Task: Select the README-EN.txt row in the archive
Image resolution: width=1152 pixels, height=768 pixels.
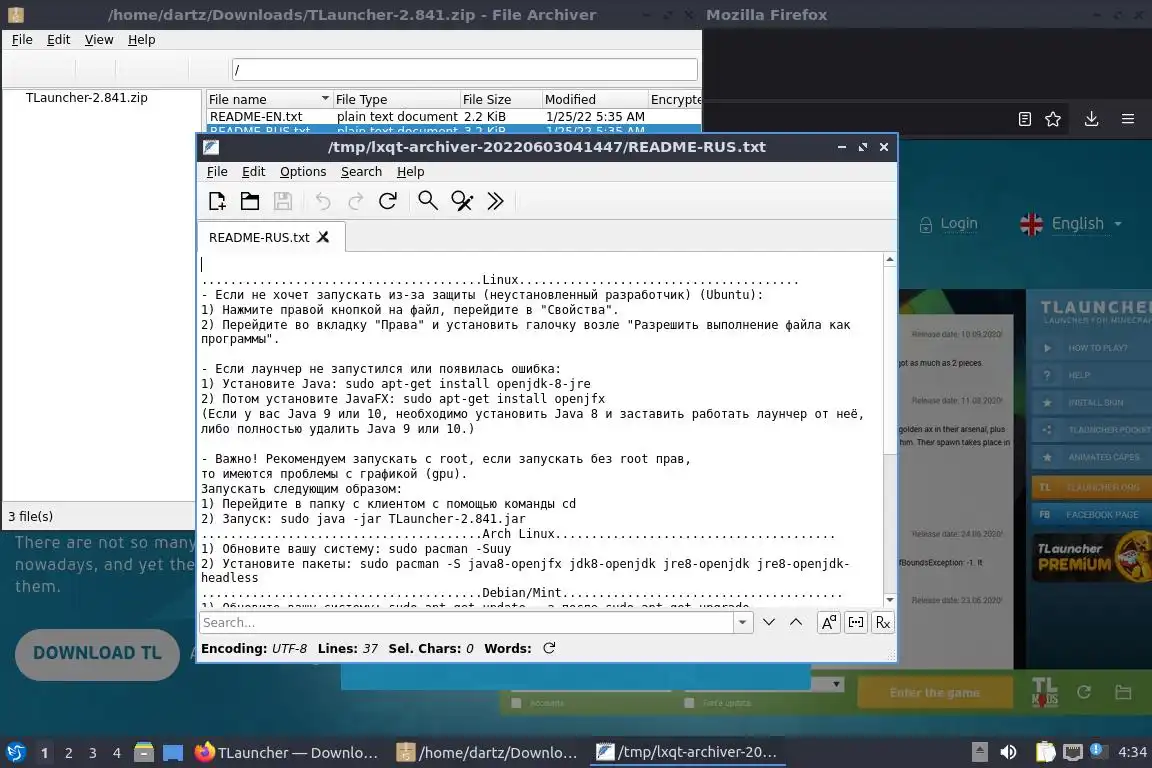Action: [453, 116]
